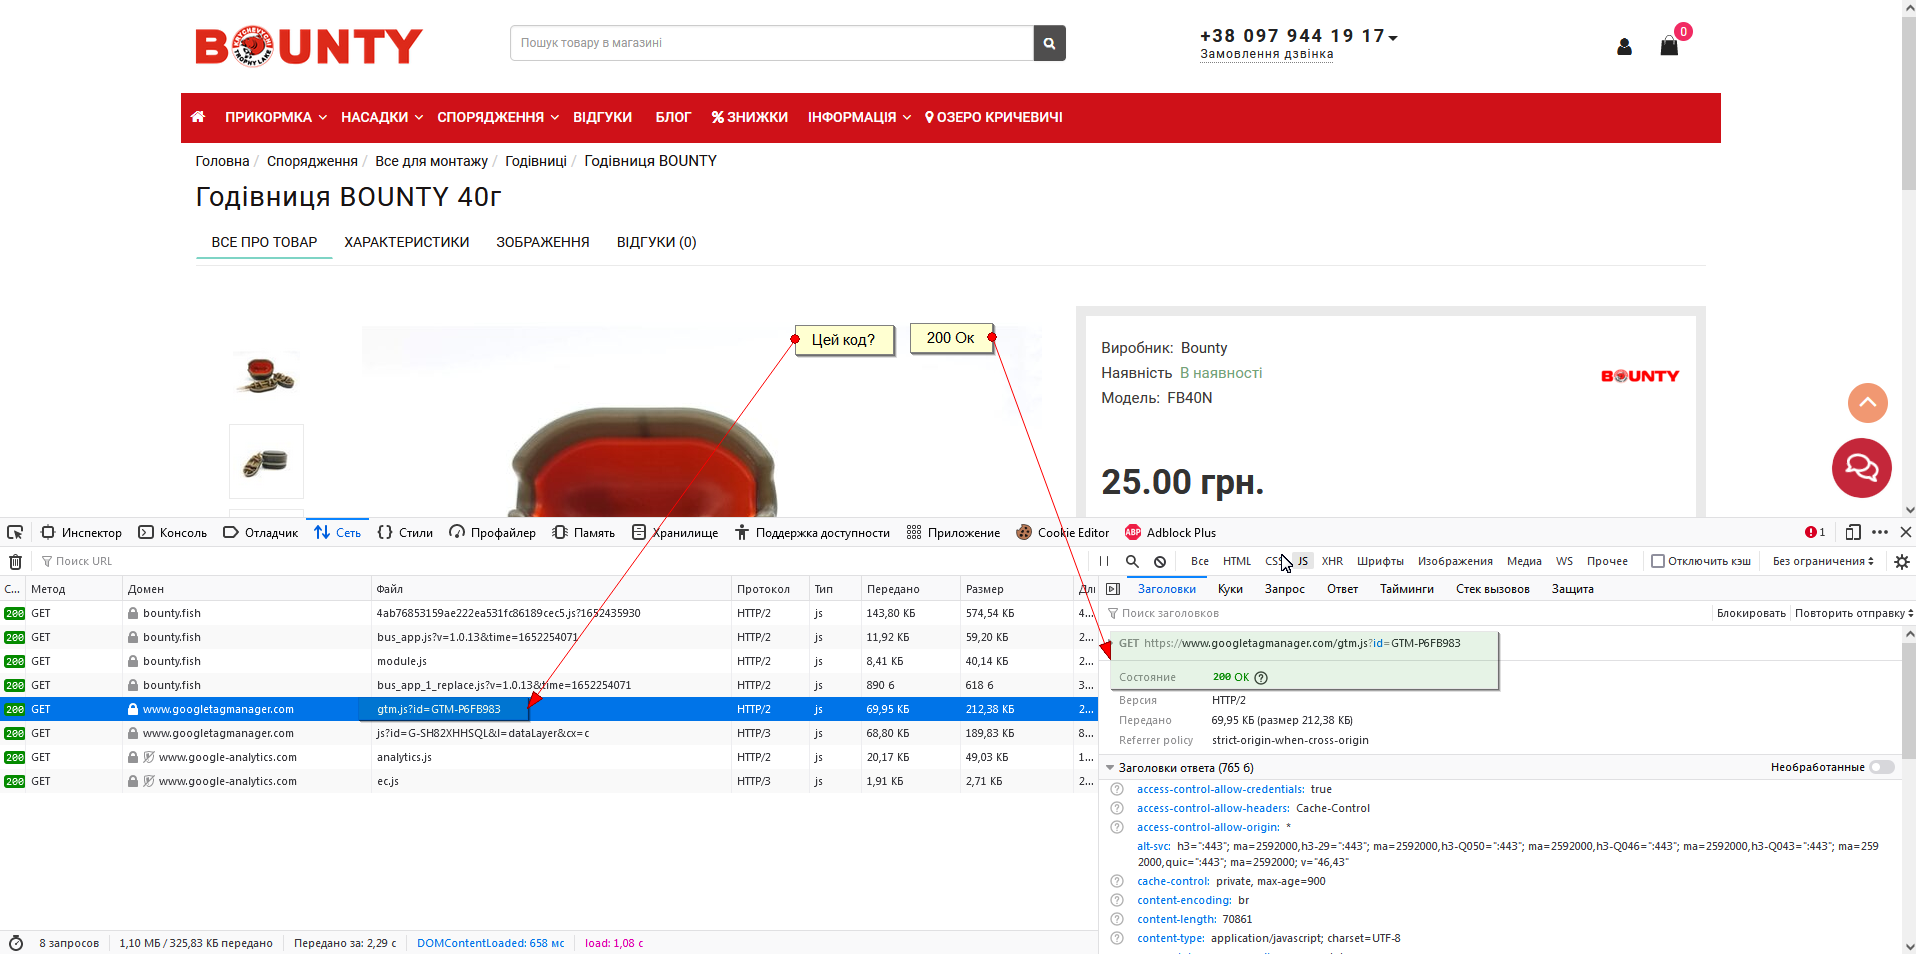Expand the Повторить отправку dropdown

pyautogui.click(x=1853, y=613)
